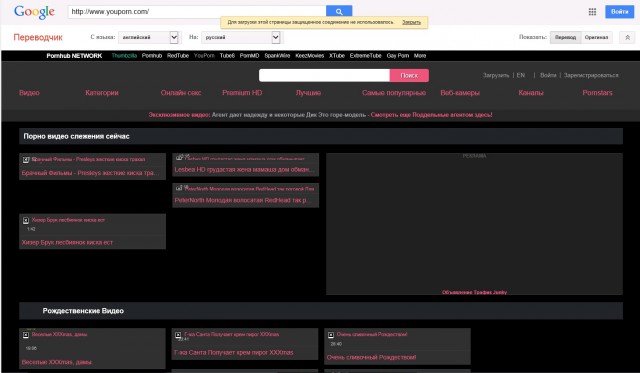Open the Лучшие navigation tab

[308, 93]
